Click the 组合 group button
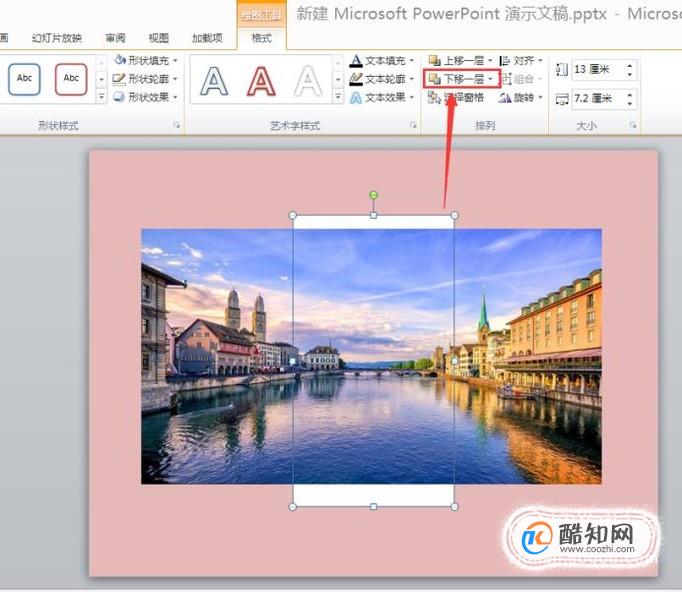This screenshot has height=592, width=682. 521,79
